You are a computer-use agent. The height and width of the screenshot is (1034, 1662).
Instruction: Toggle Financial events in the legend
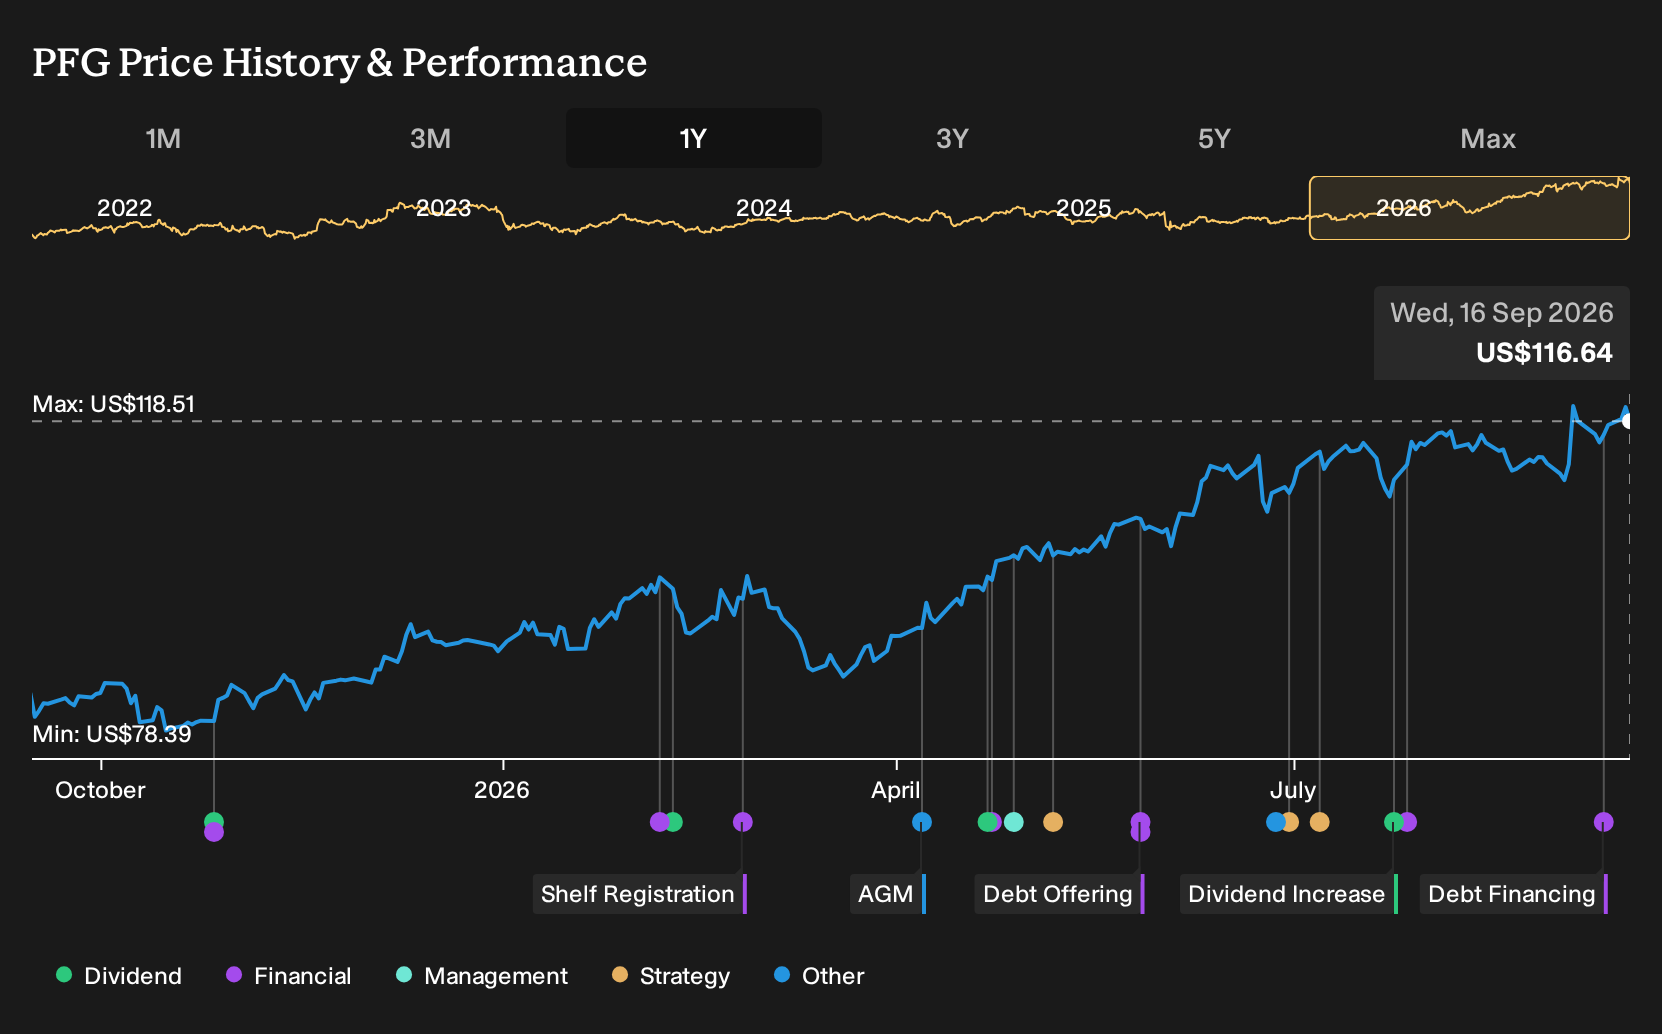288,976
